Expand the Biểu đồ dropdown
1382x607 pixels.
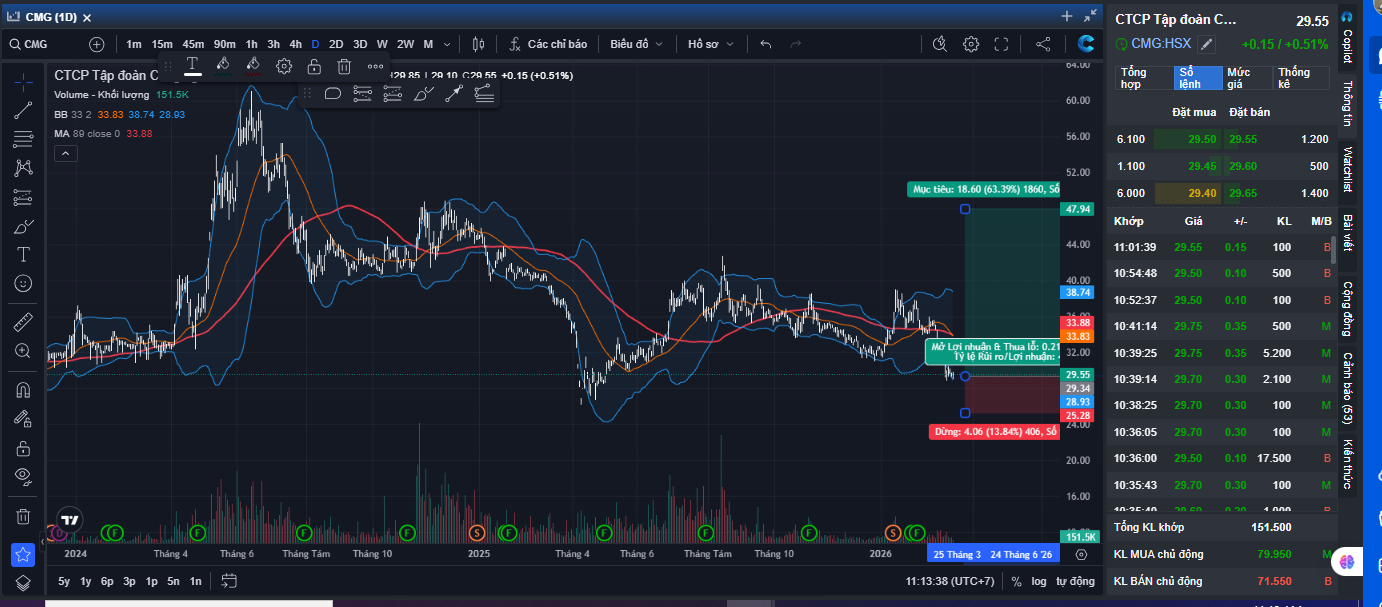tap(636, 44)
